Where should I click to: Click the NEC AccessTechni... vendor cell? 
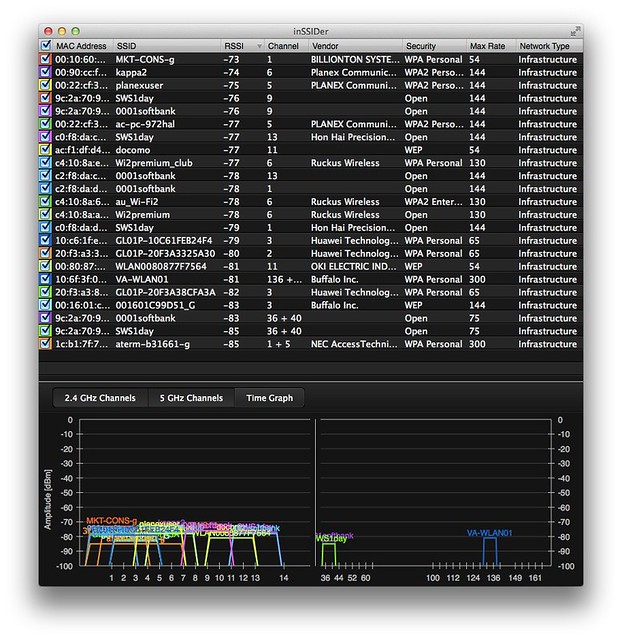click(x=354, y=344)
